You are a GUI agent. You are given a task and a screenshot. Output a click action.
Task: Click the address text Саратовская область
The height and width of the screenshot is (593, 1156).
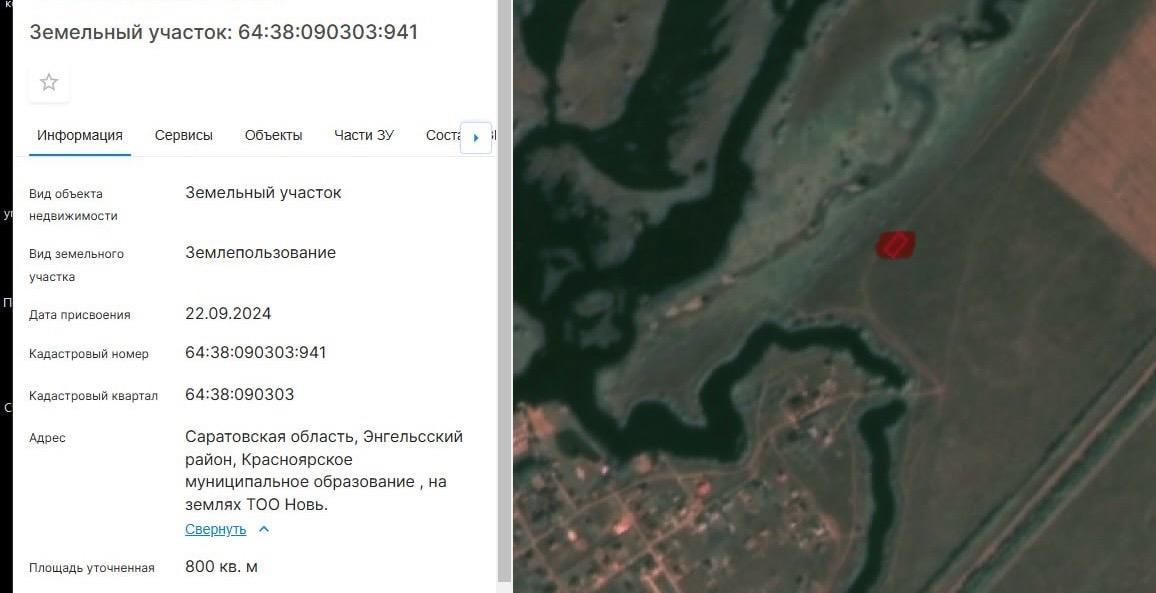click(x=271, y=437)
